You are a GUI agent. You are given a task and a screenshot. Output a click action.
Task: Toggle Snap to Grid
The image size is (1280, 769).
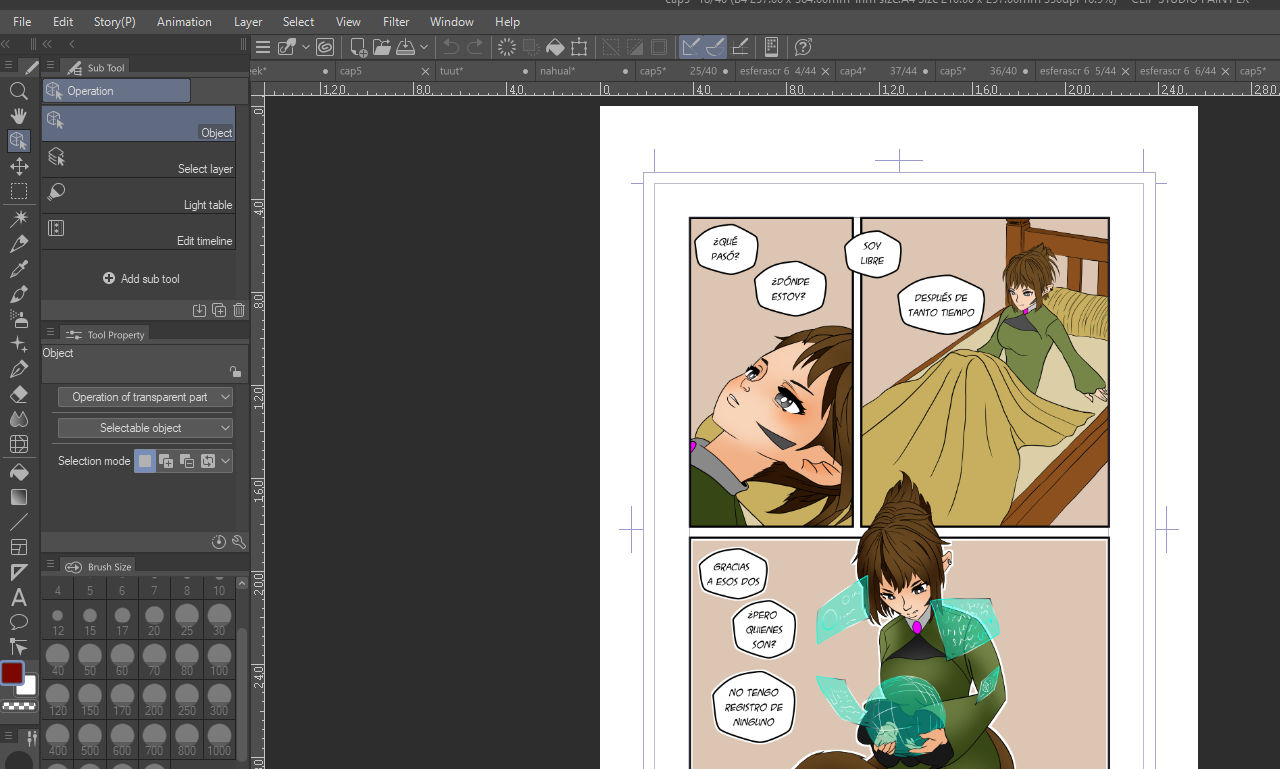point(739,47)
